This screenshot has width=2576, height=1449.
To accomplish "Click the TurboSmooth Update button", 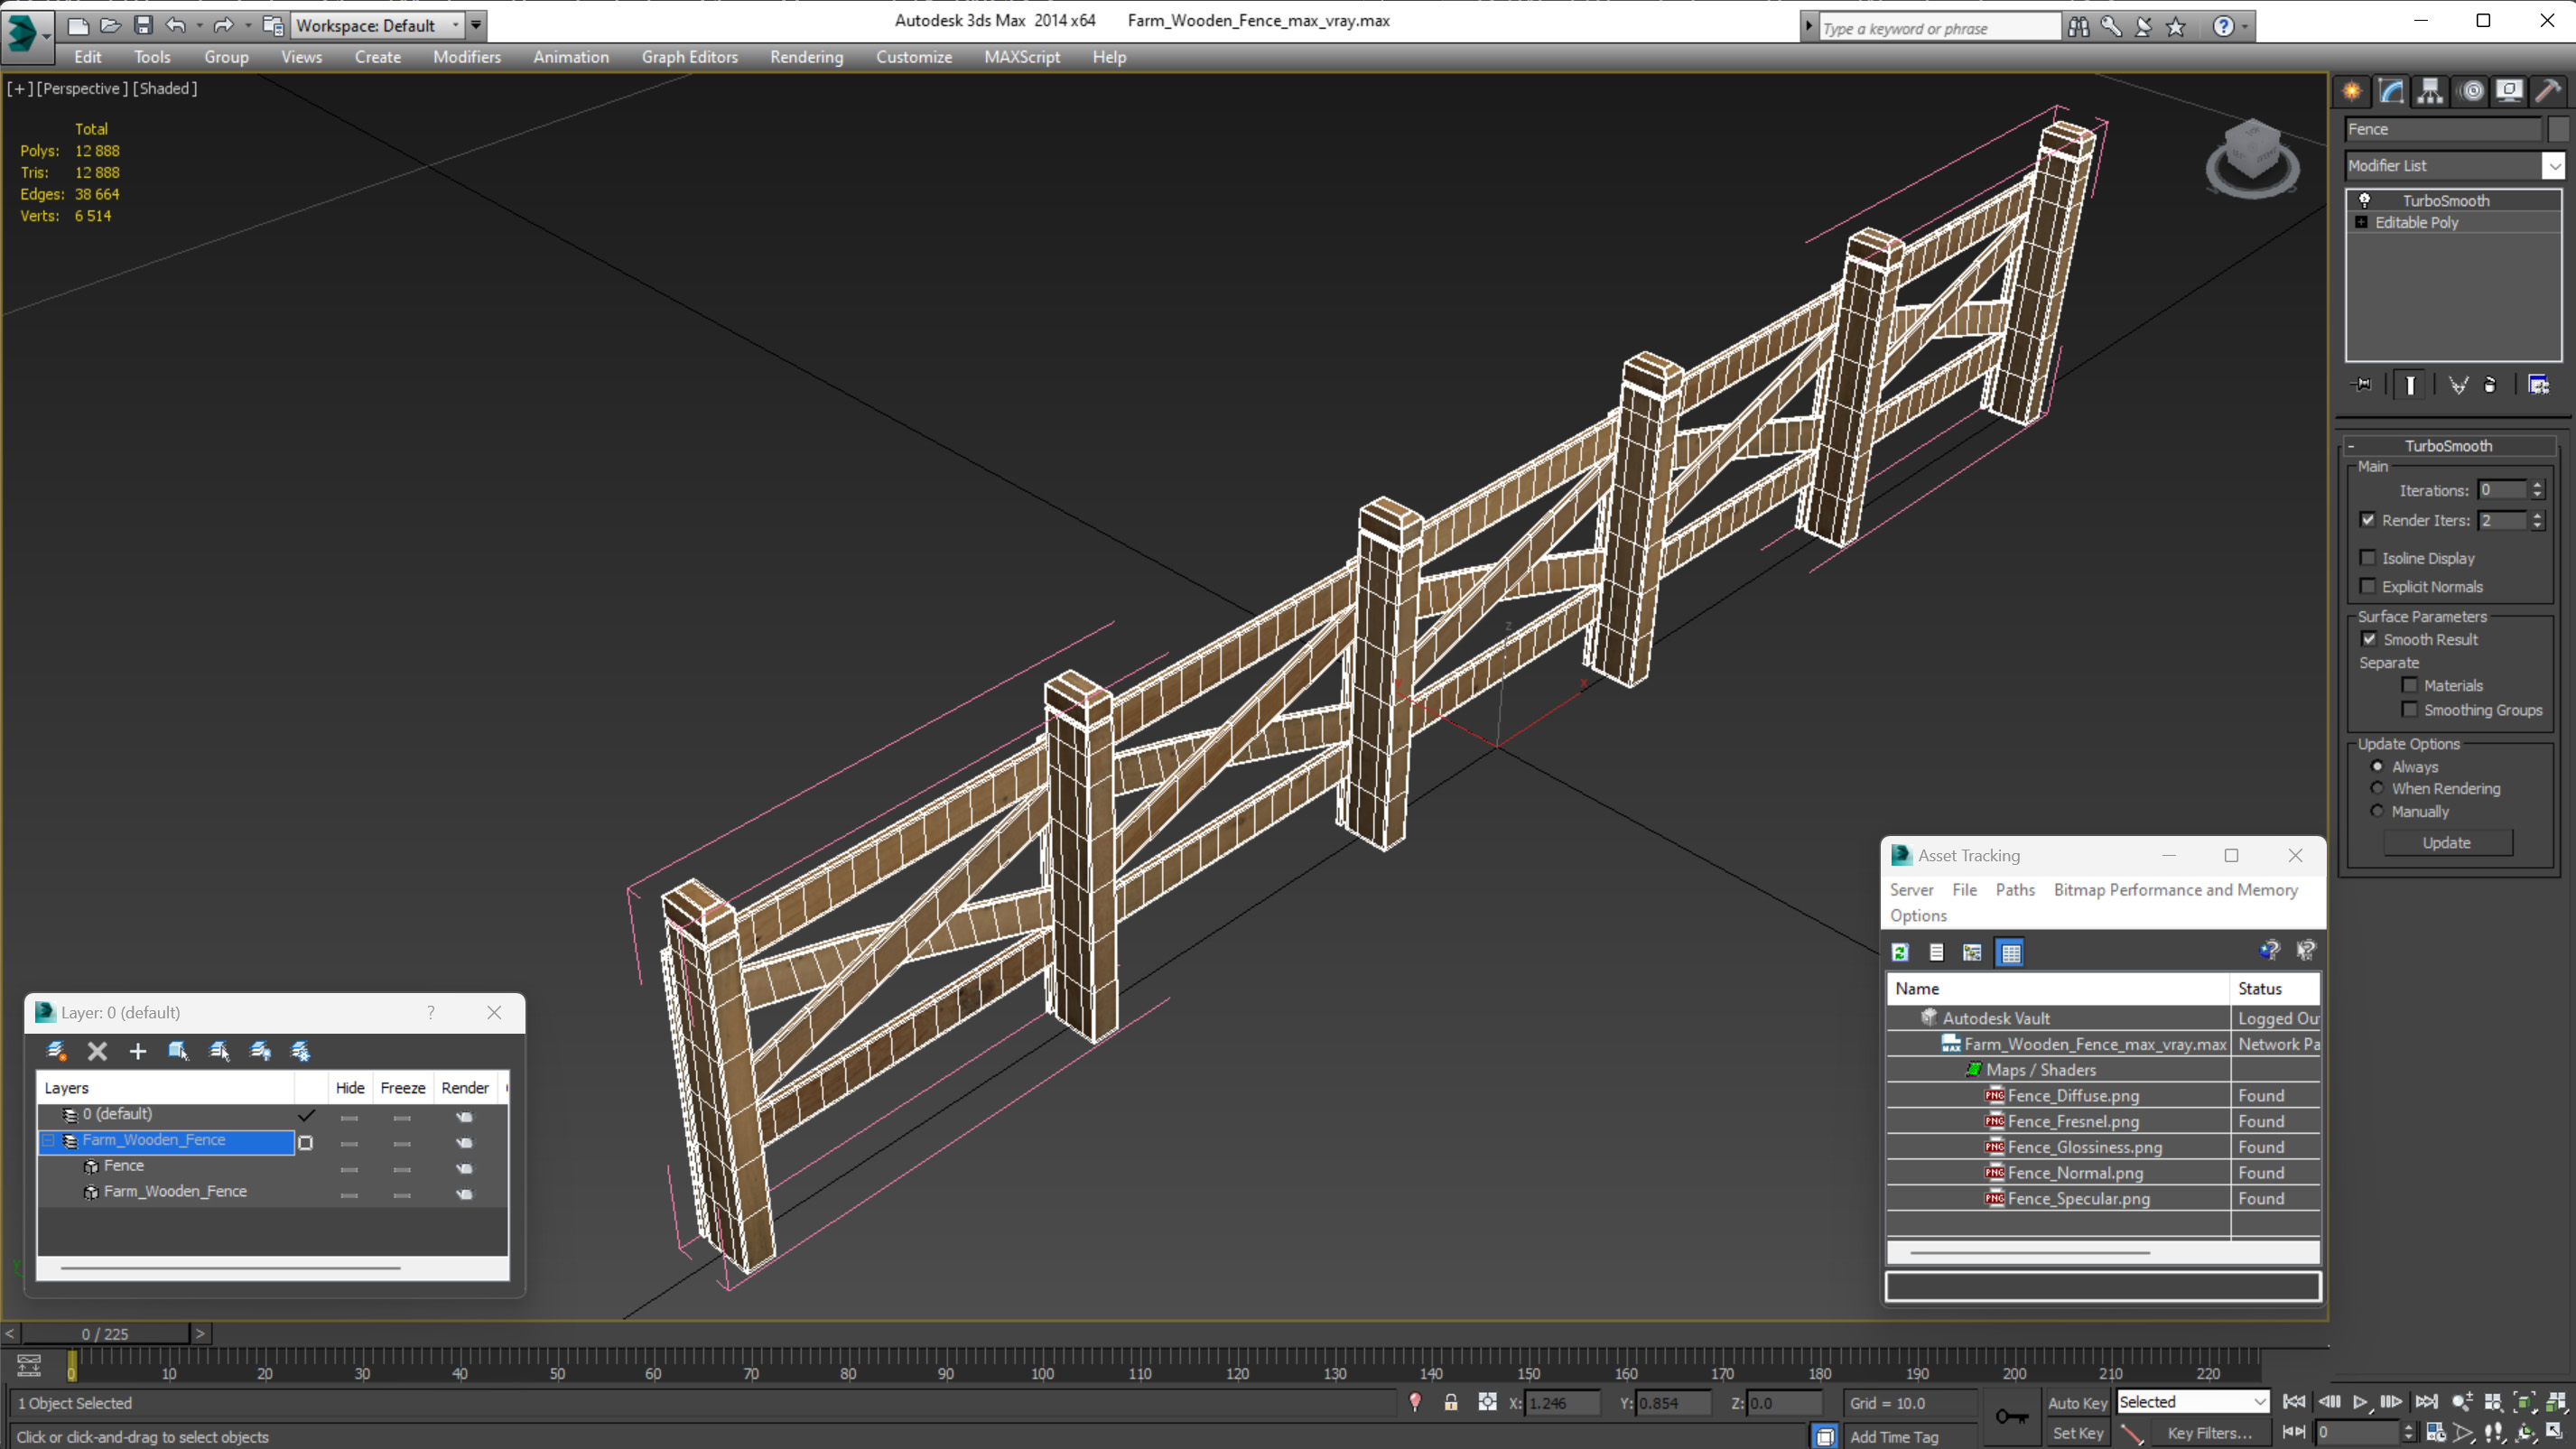I will pos(2446,843).
